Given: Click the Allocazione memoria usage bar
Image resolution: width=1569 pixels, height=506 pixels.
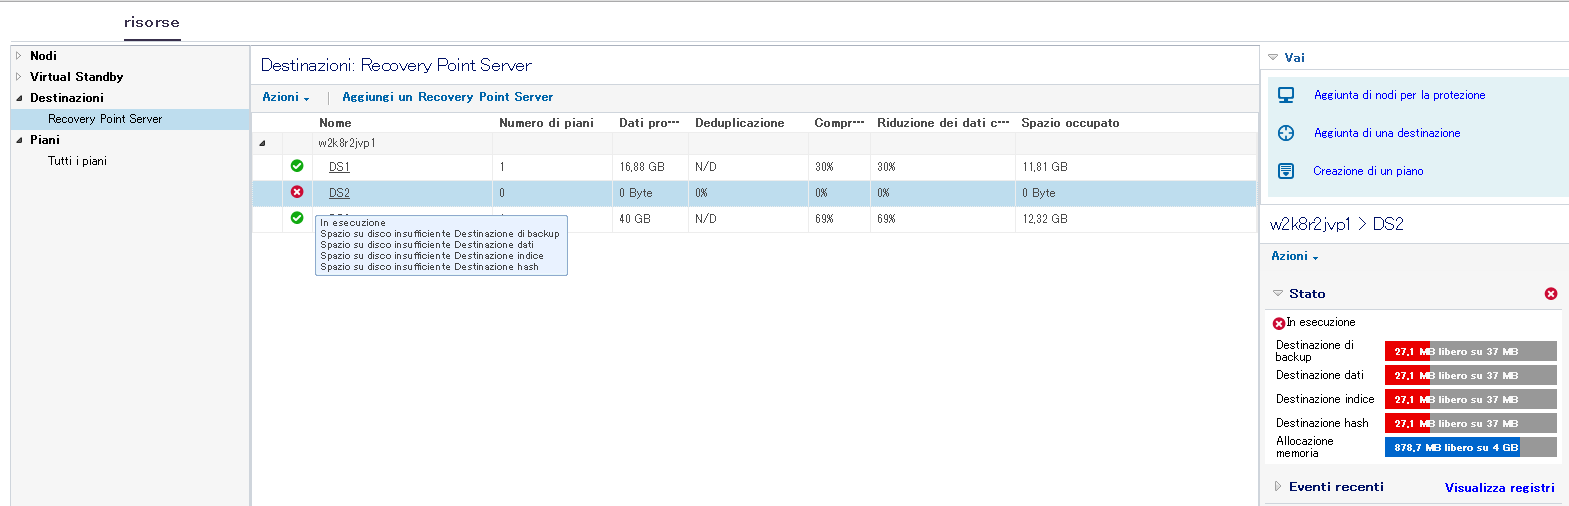Looking at the screenshot, I should point(1469,448).
